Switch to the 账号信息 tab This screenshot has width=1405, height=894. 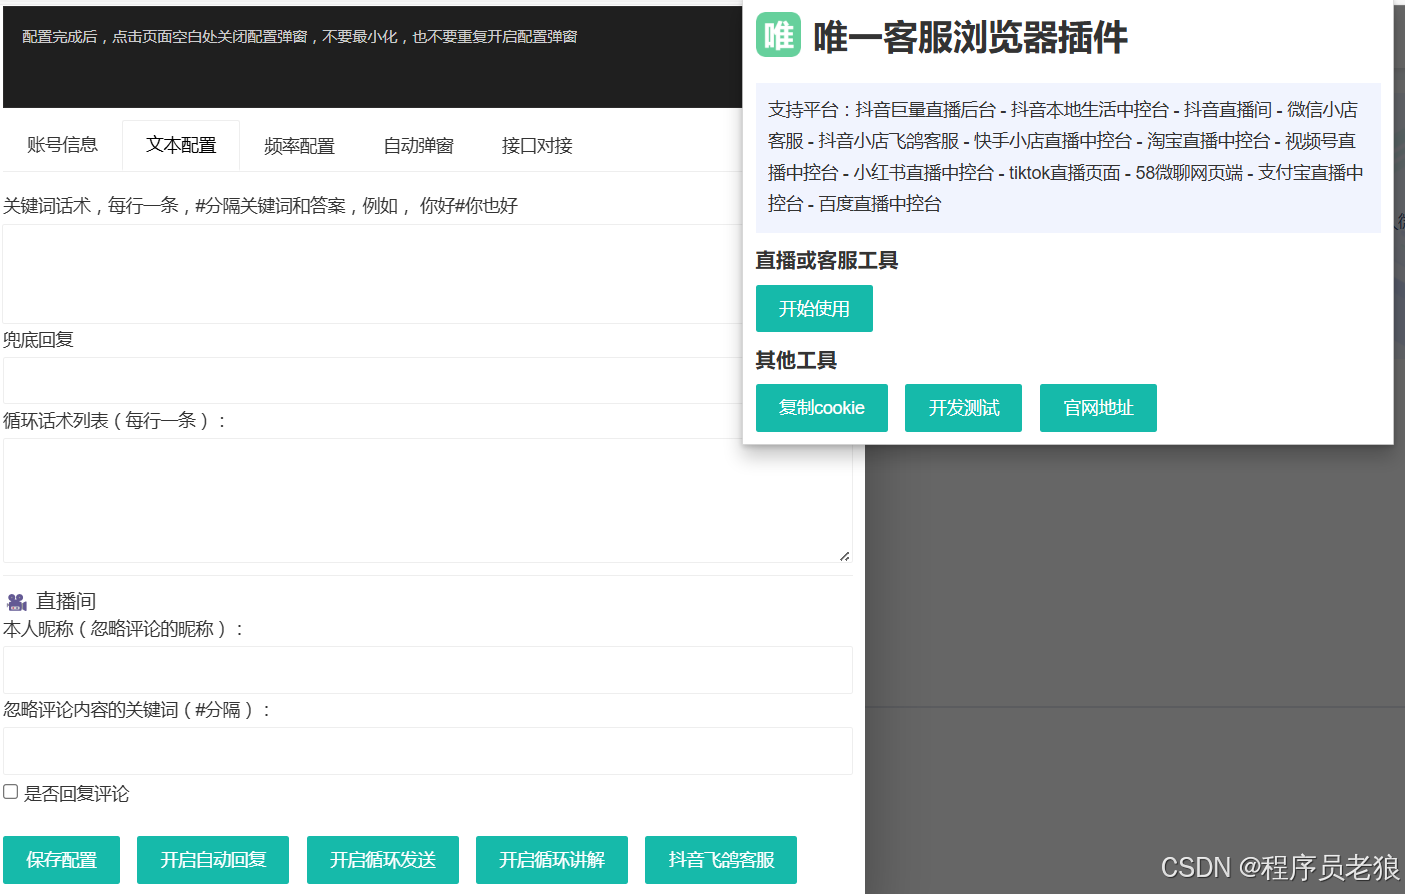point(62,145)
